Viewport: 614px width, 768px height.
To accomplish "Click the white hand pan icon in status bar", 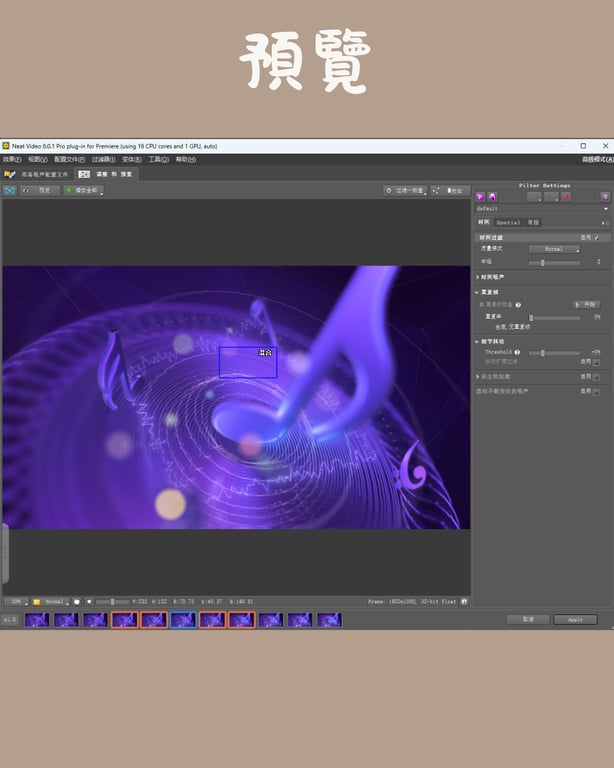I will (77, 602).
